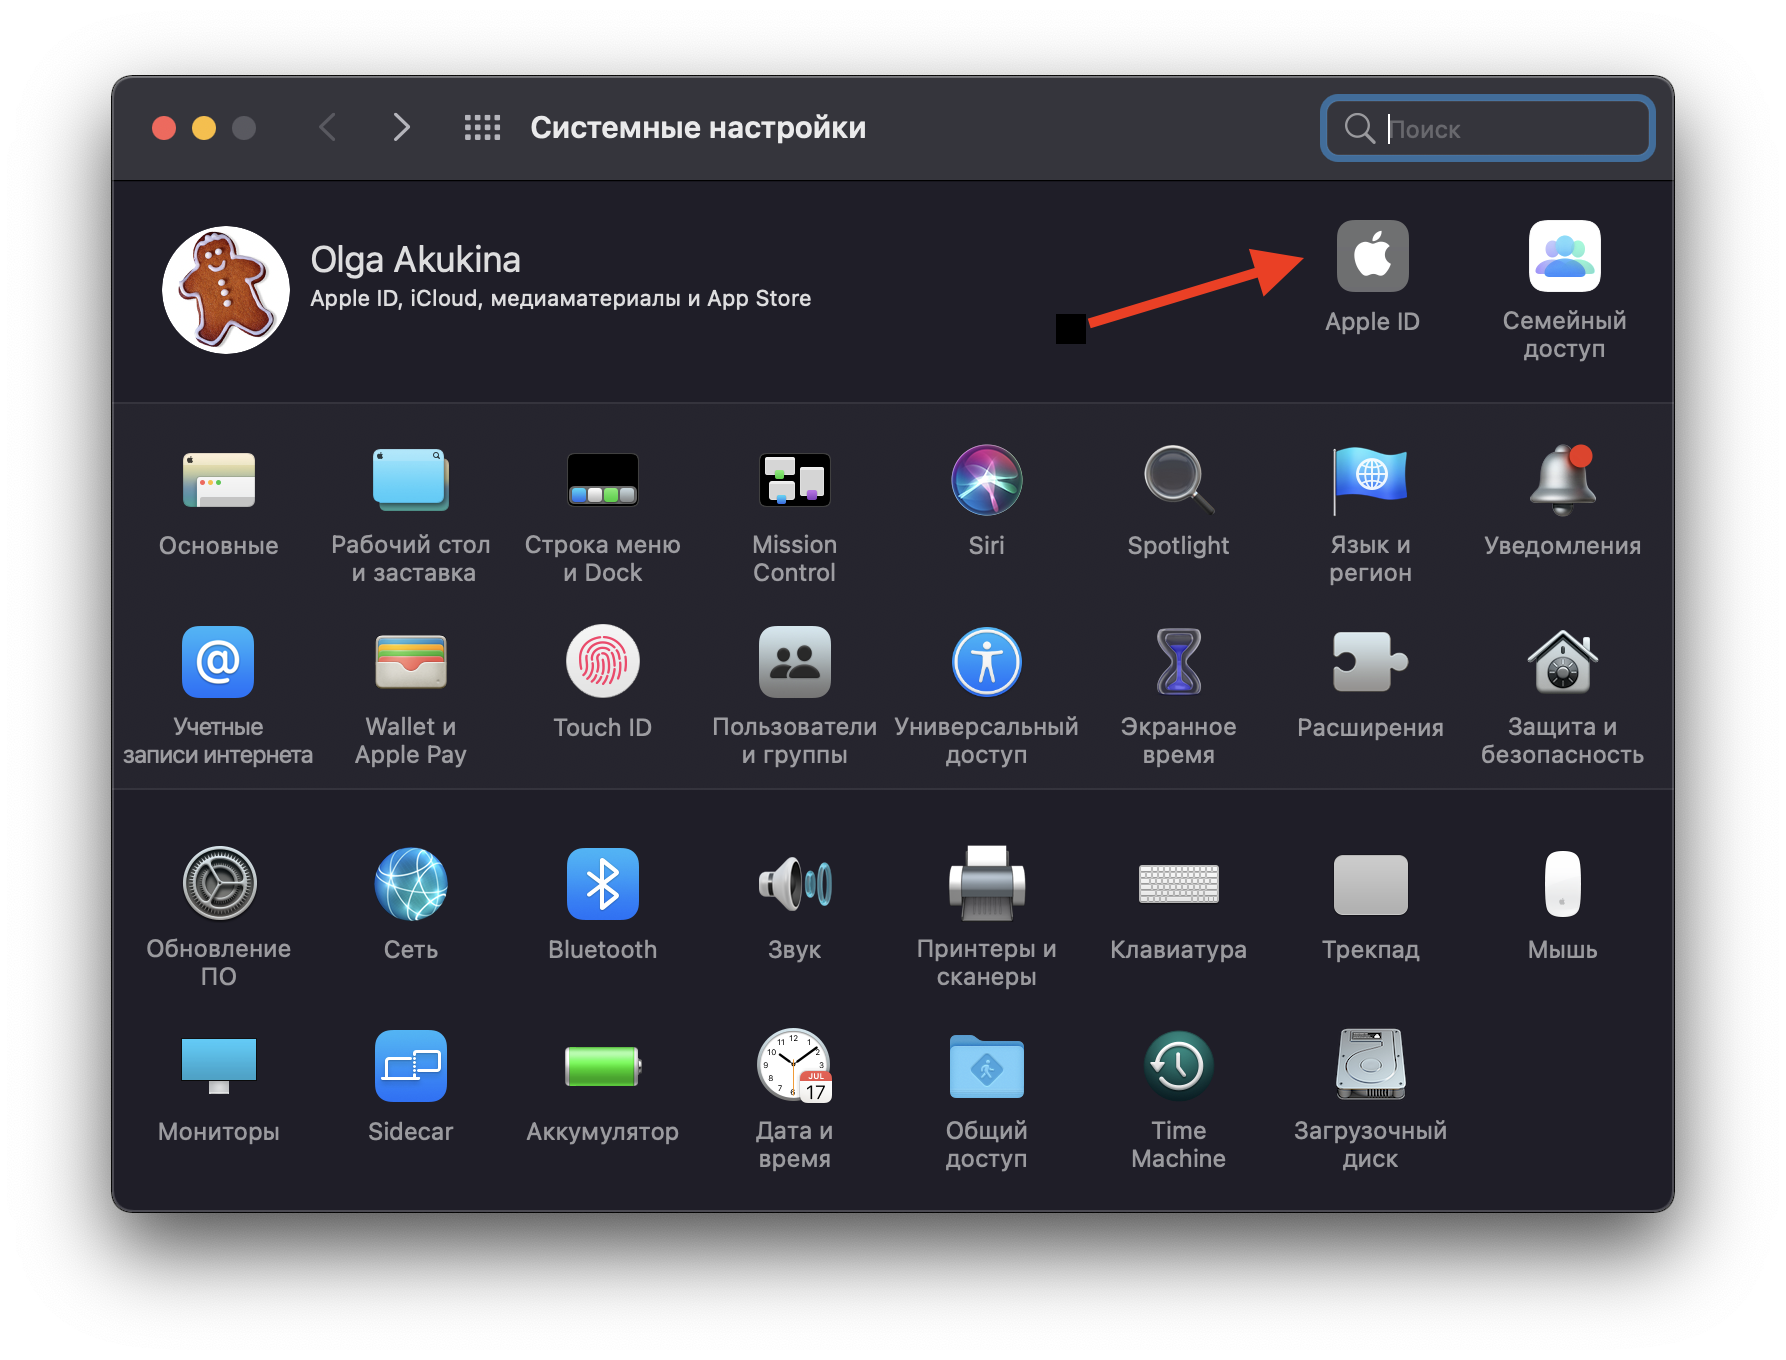Click the forward navigation arrow

tap(401, 127)
